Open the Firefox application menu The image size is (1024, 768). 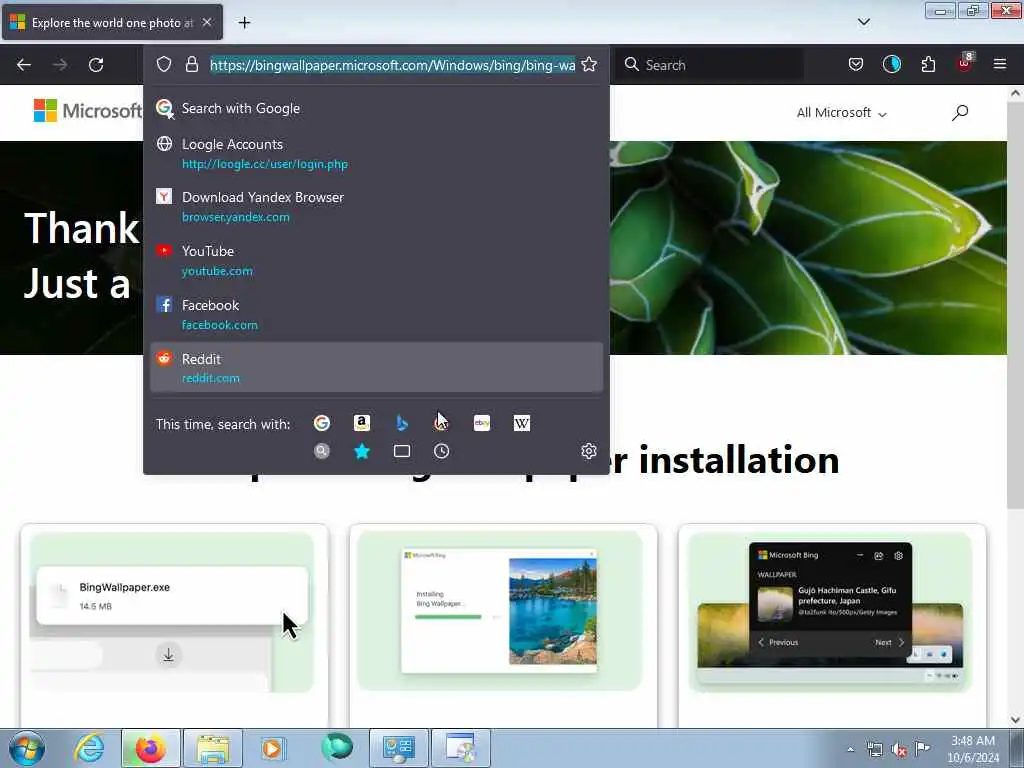1000,64
